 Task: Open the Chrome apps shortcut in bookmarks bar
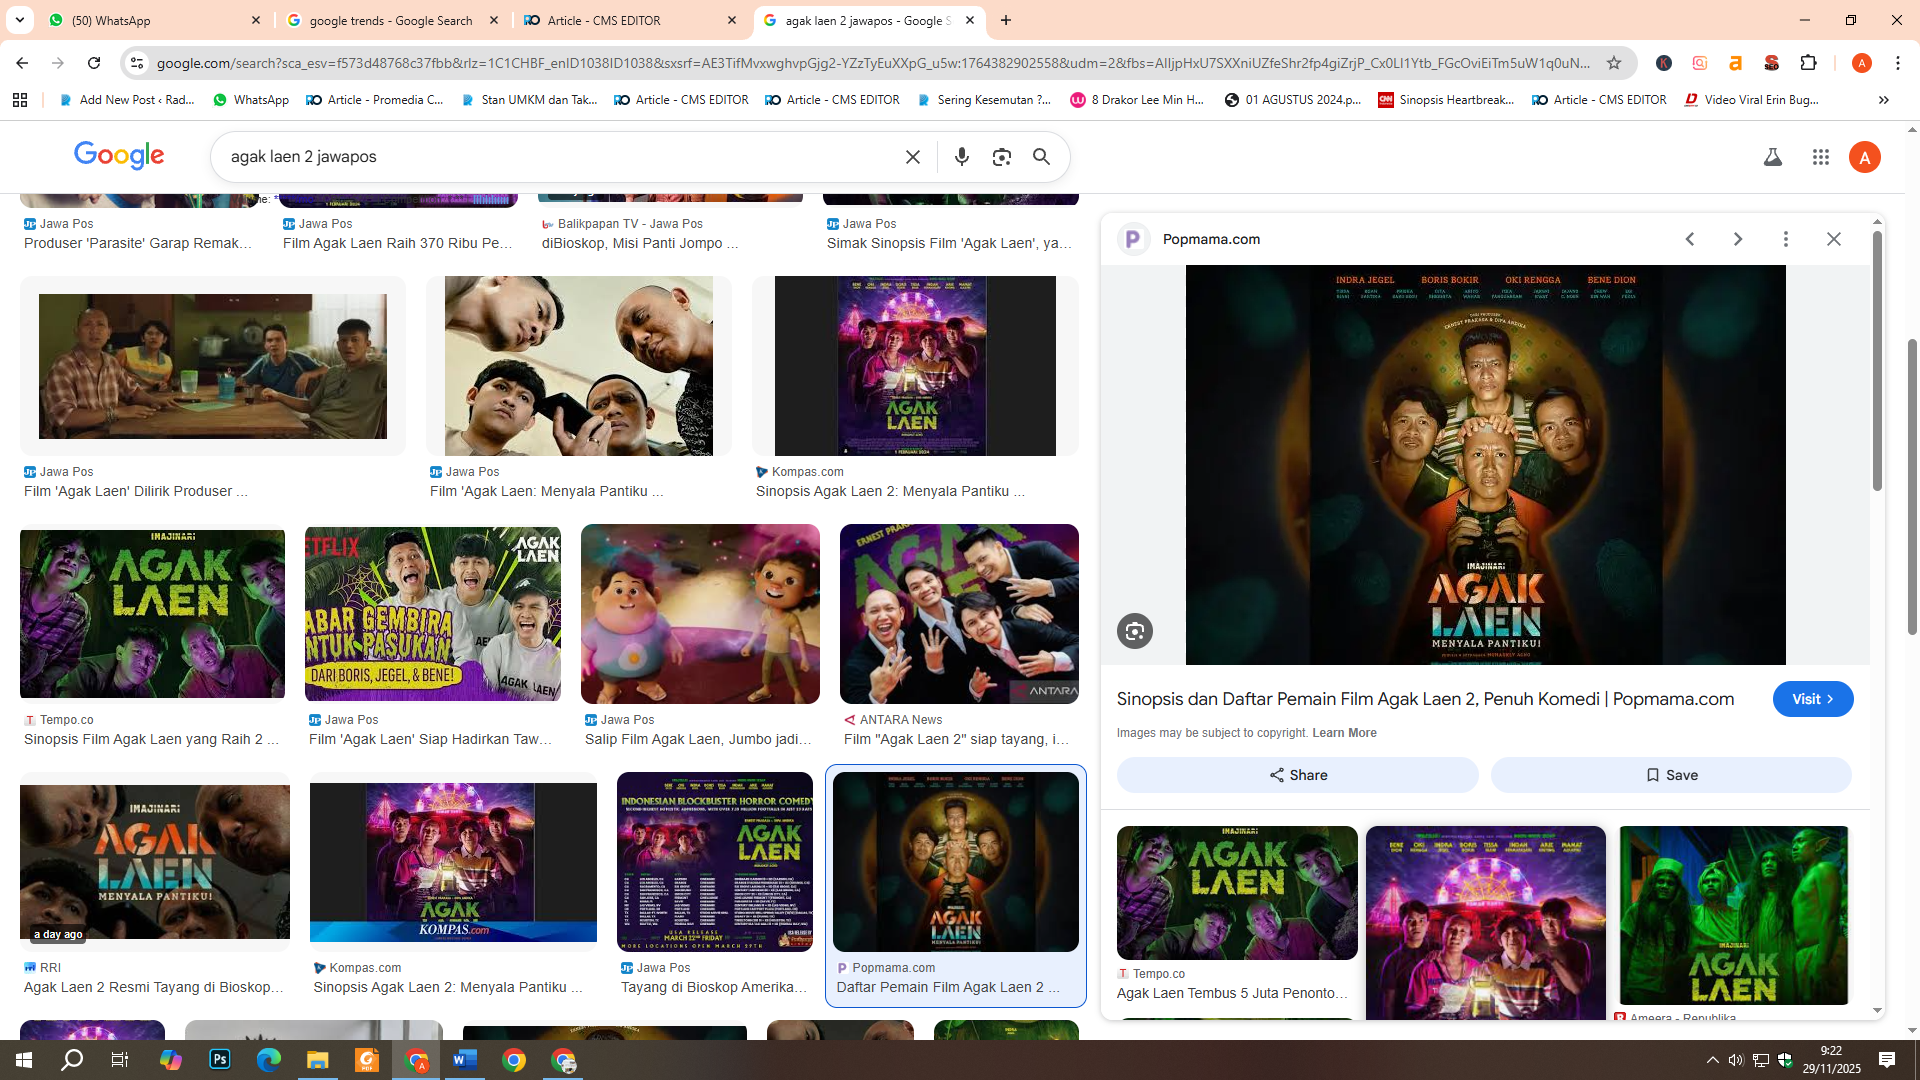(x=20, y=100)
